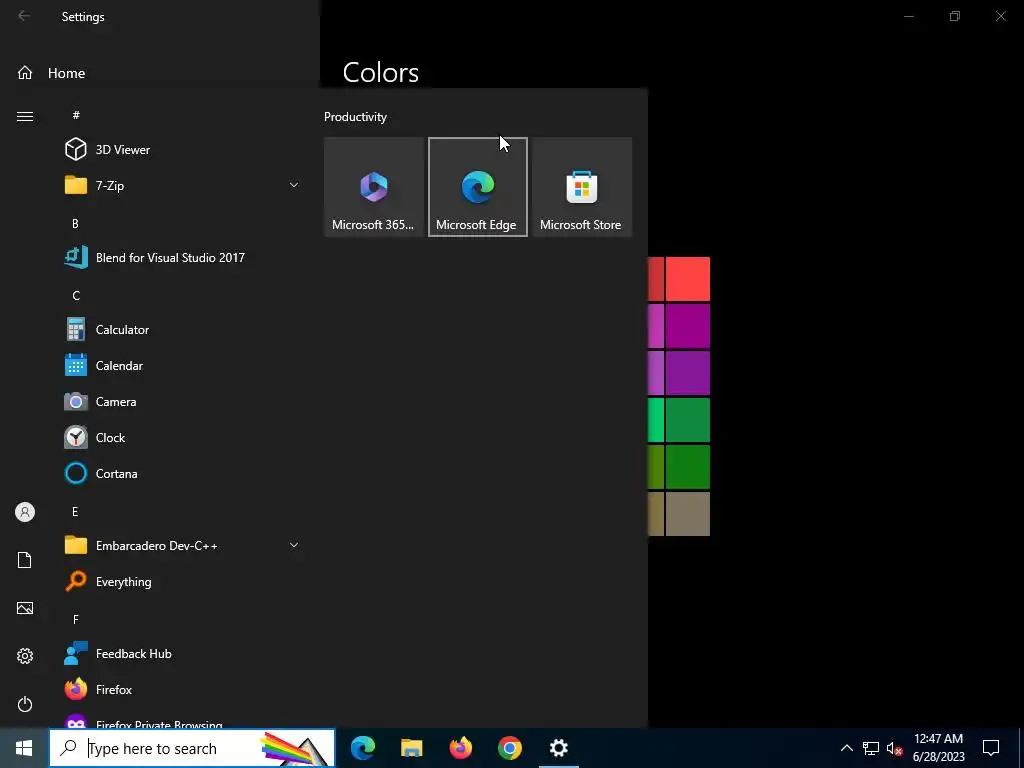The height and width of the screenshot is (768, 1024).
Task: Click the C letter header
Action: coord(76,295)
